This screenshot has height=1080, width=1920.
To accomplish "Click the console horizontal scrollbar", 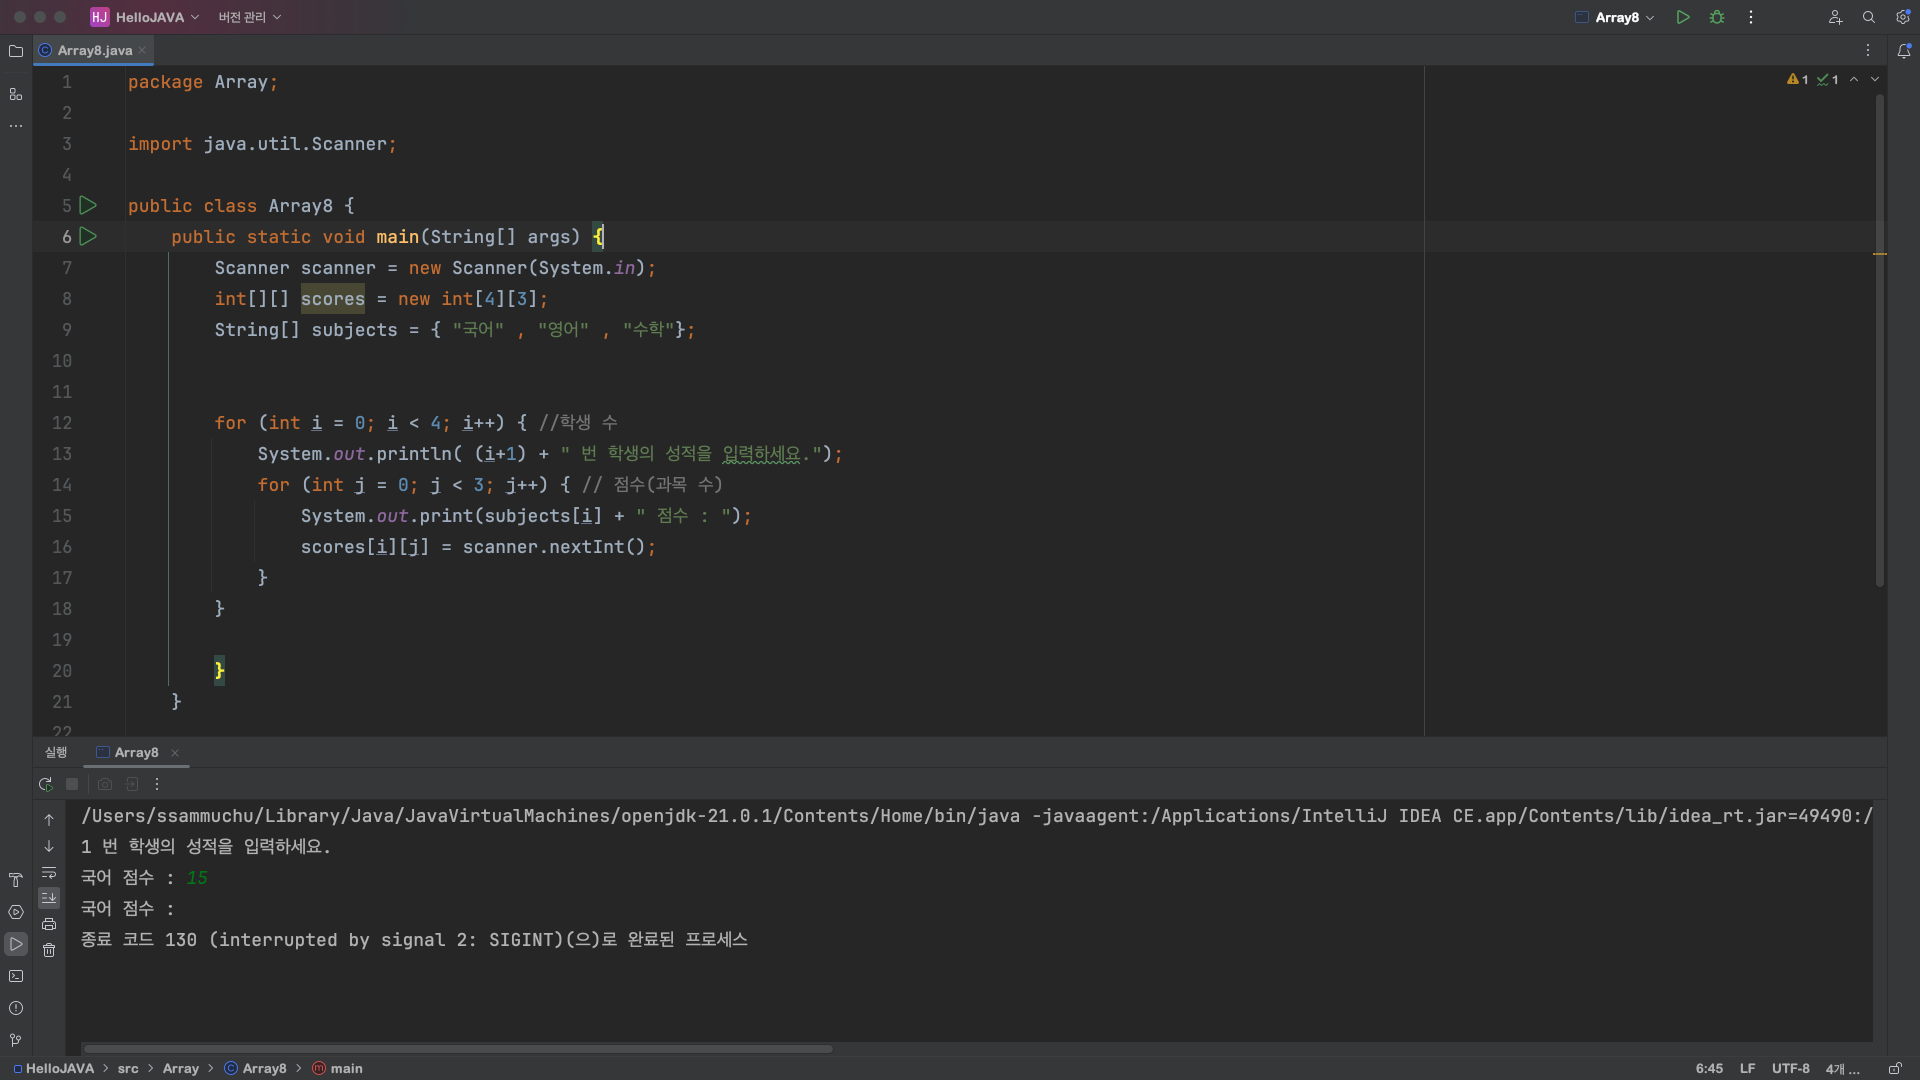I will click(457, 1049).
